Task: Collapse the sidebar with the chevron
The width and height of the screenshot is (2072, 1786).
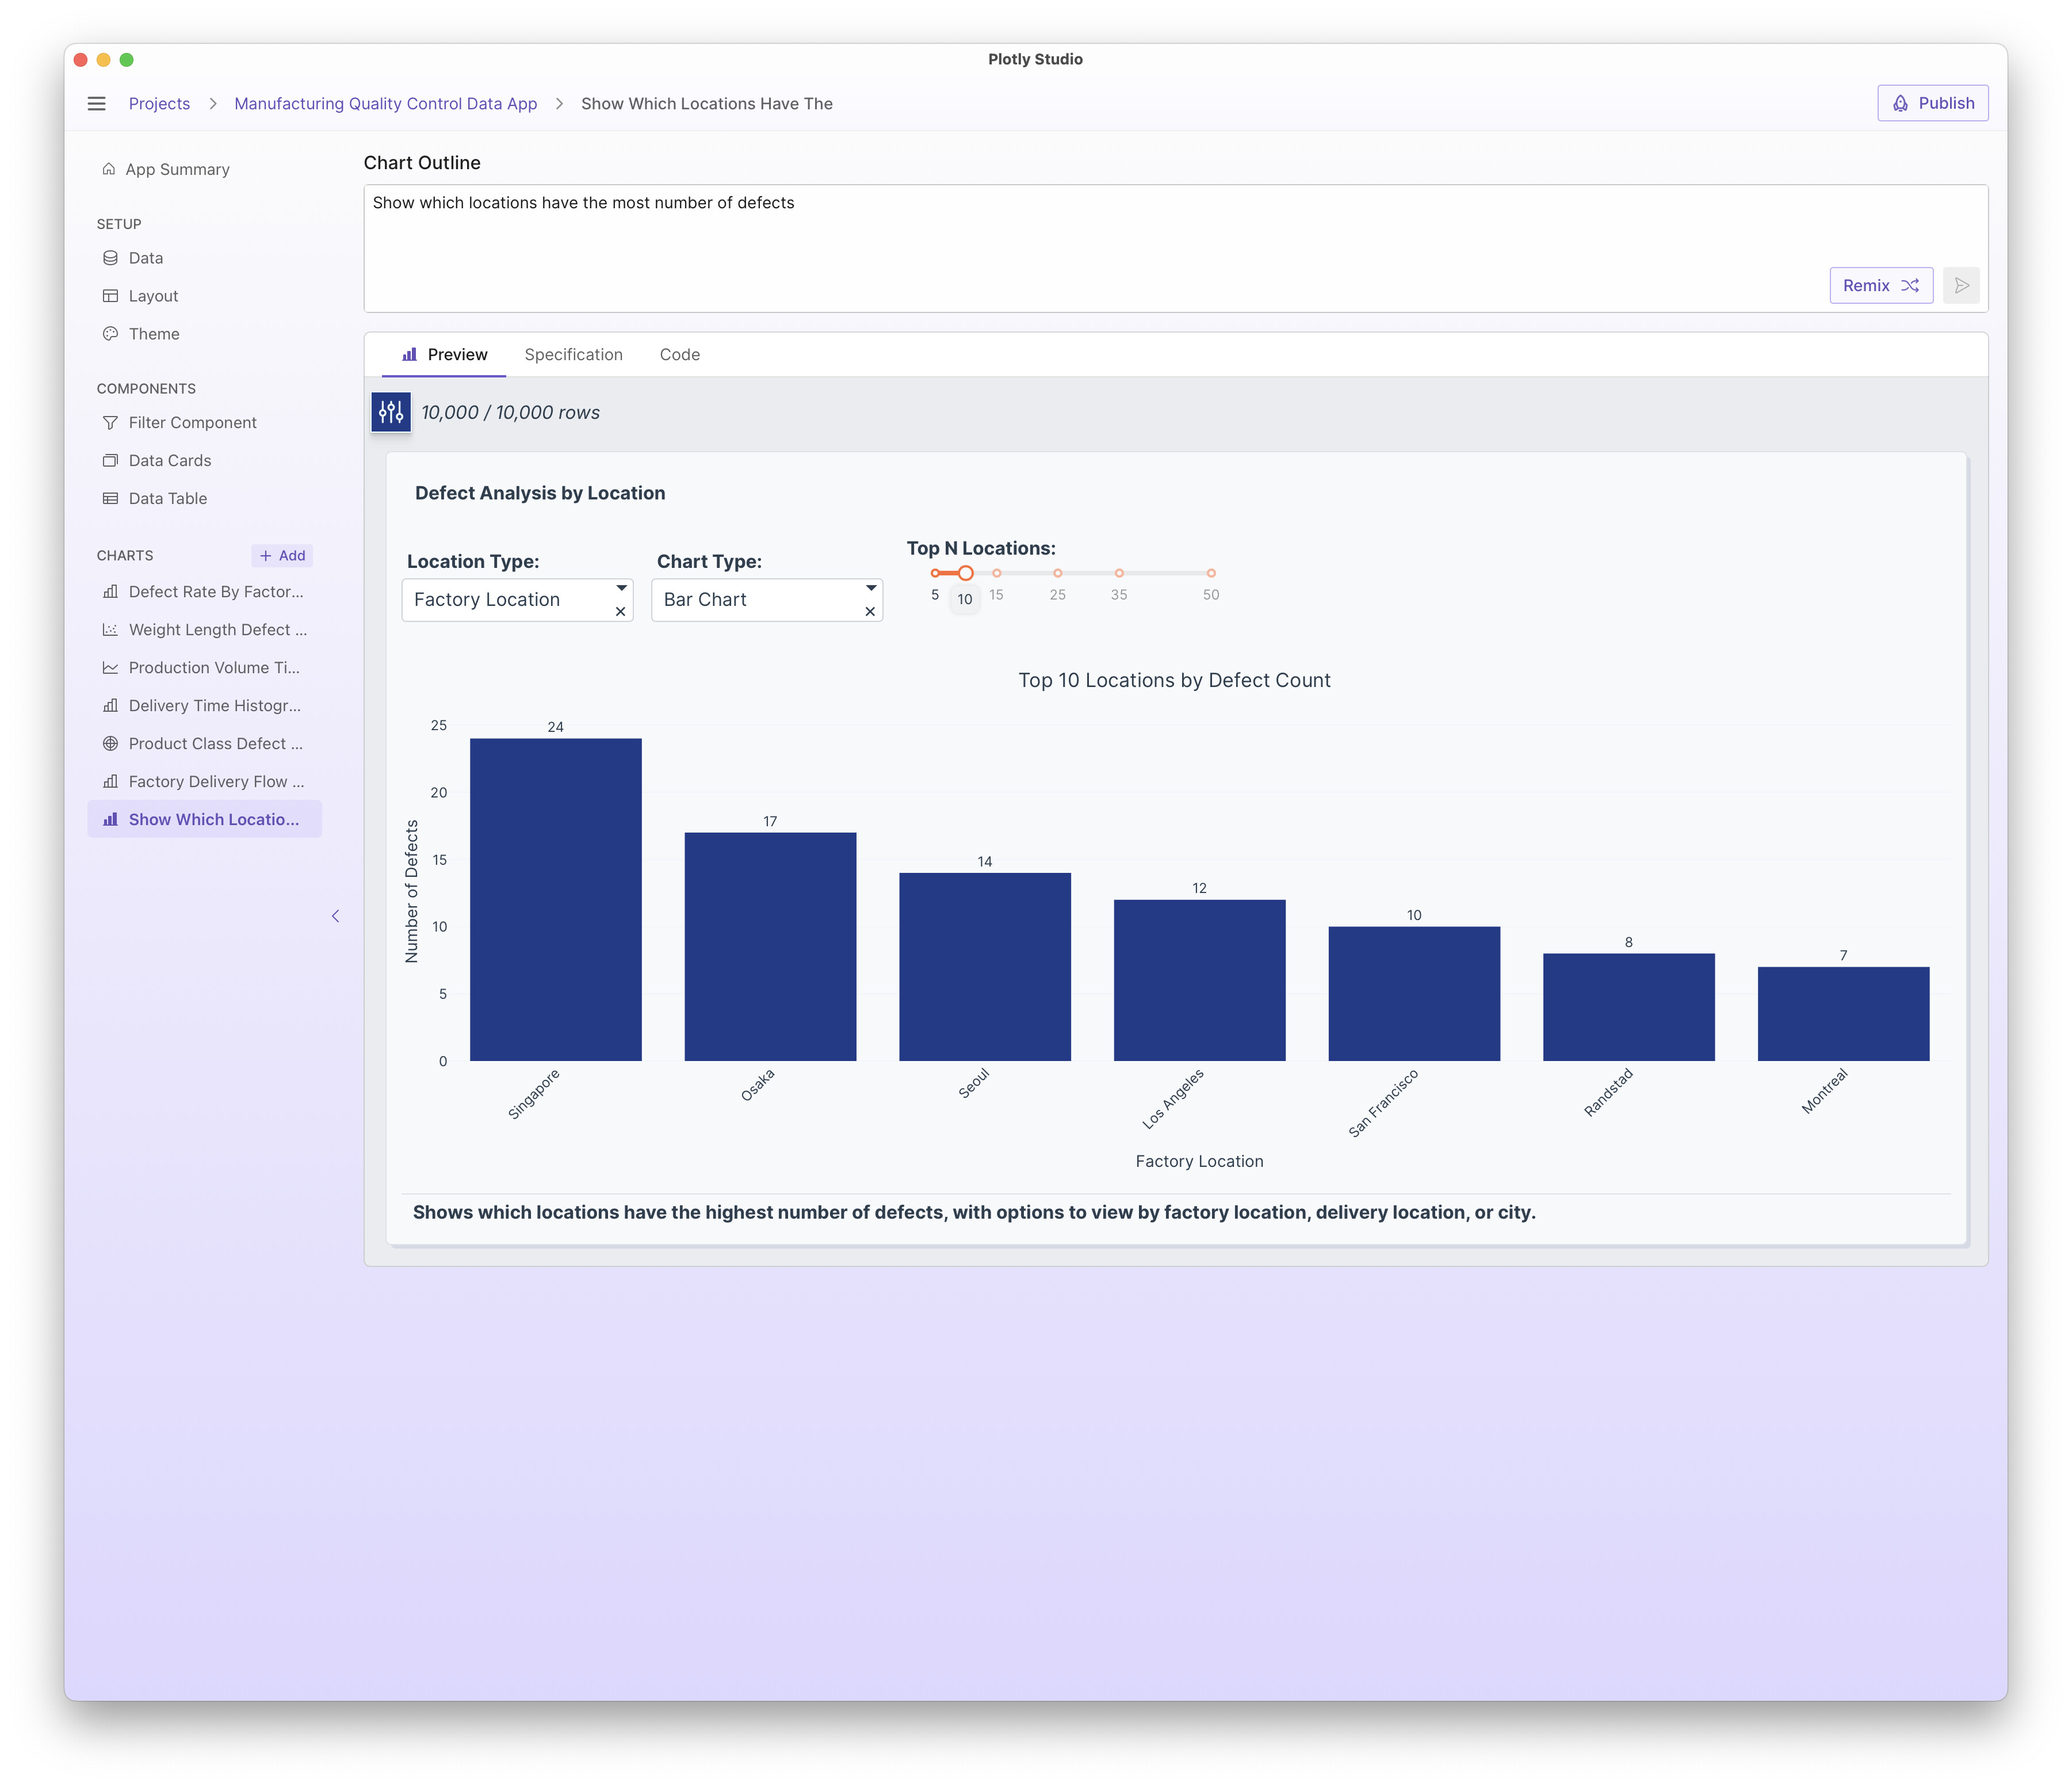Action: pyautogui.click(x=335, y=916)
